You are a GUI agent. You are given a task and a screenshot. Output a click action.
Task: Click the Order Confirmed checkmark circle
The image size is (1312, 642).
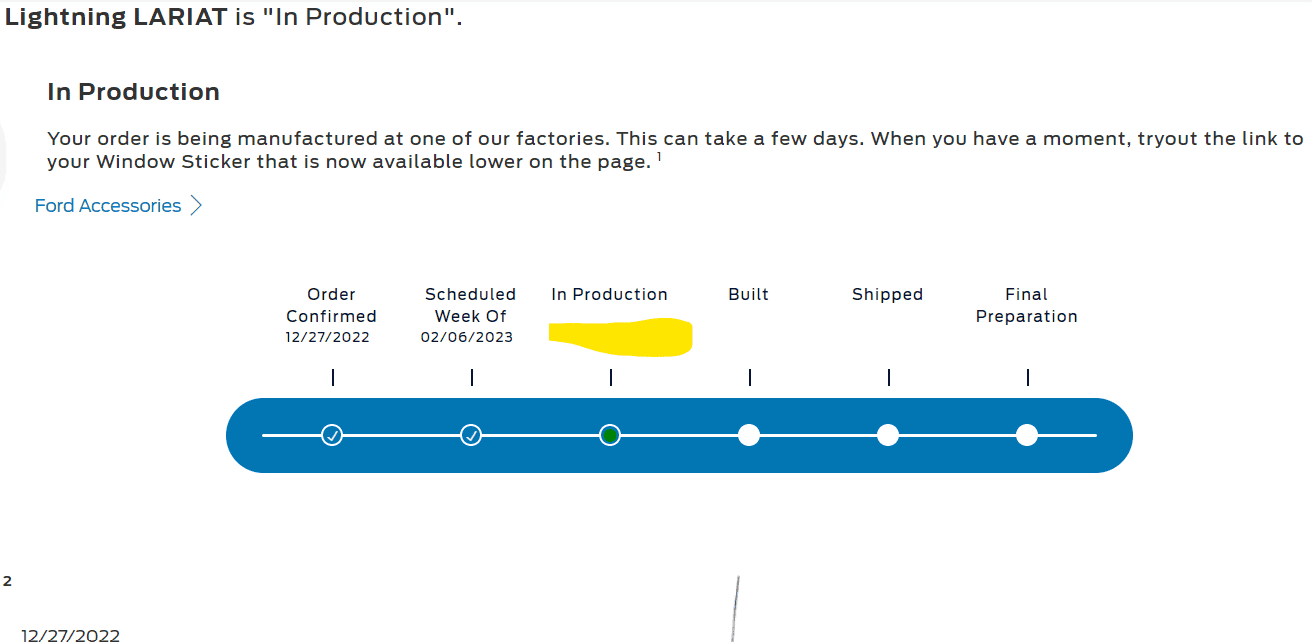click(332, 435)
